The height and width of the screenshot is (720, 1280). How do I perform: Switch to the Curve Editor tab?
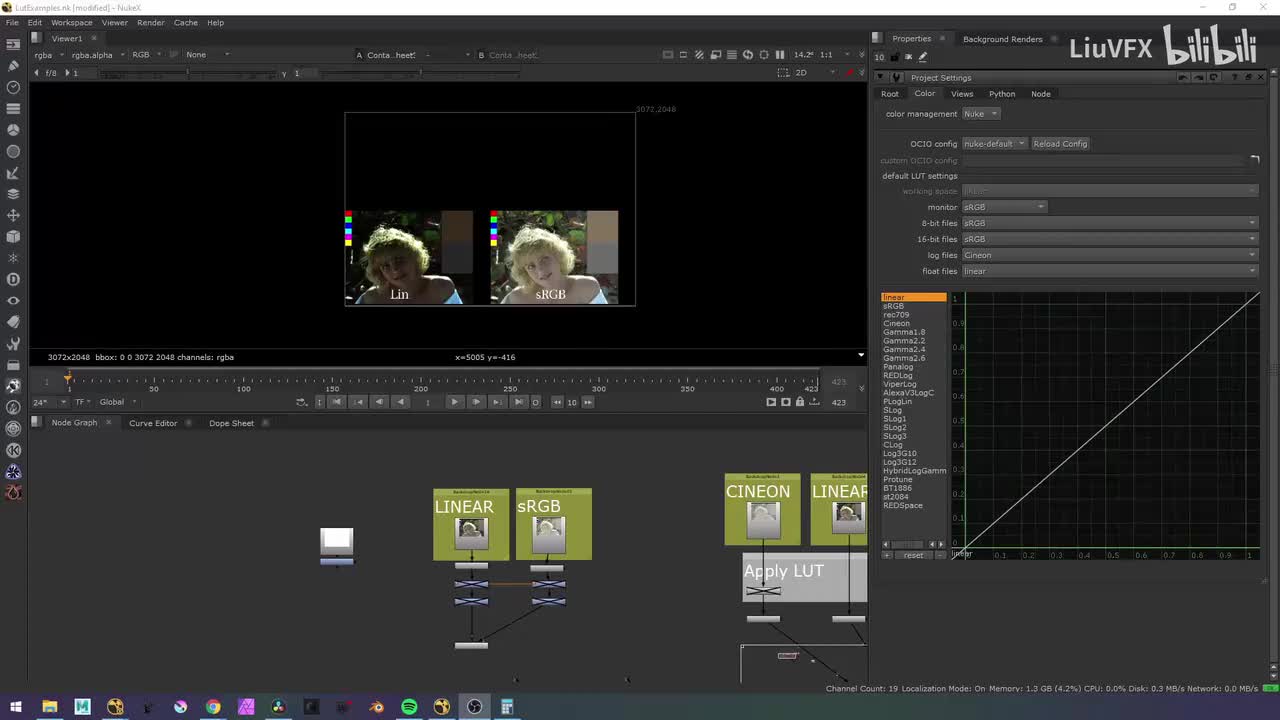tap(152, 423)
